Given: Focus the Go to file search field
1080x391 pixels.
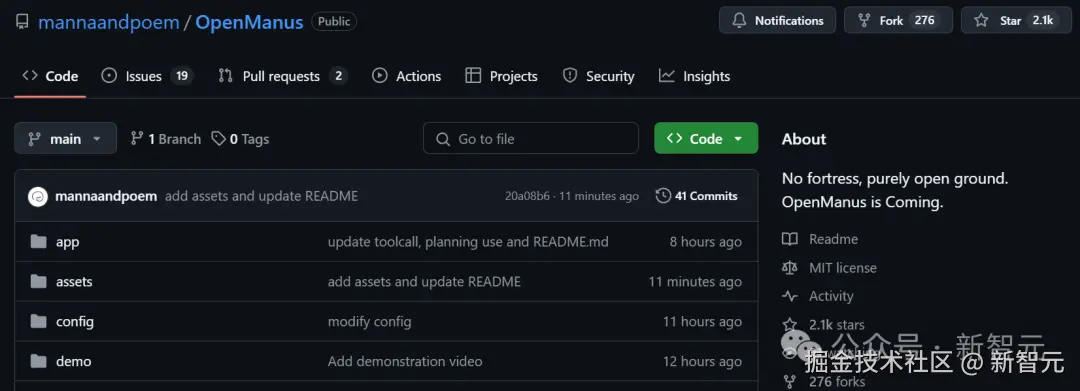Looking at the screenshot, I should [x=530, y=138].
